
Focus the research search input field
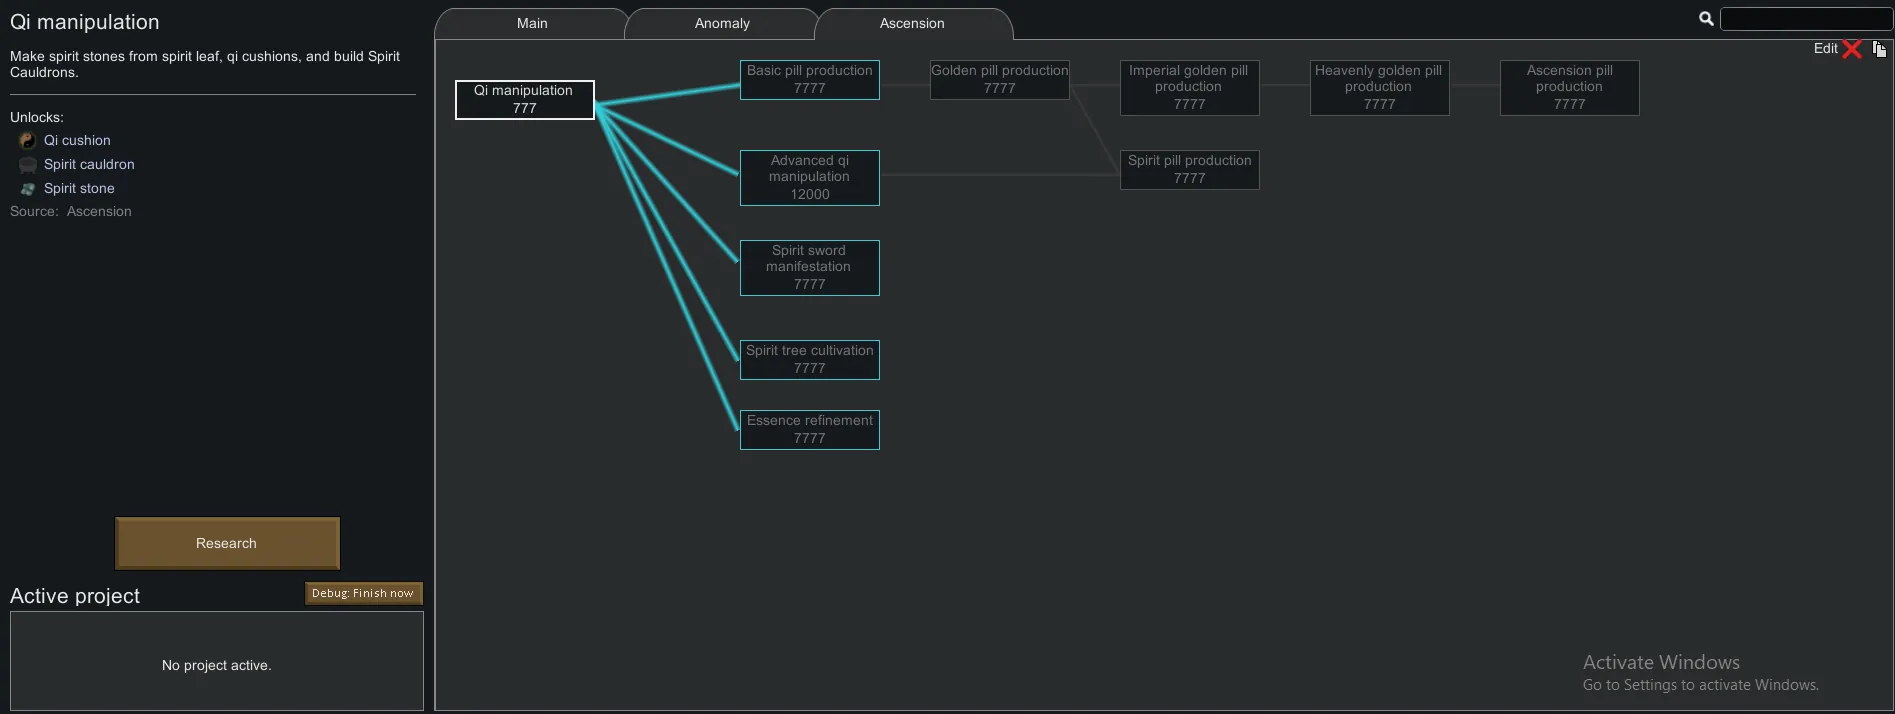pos(1805,19)
